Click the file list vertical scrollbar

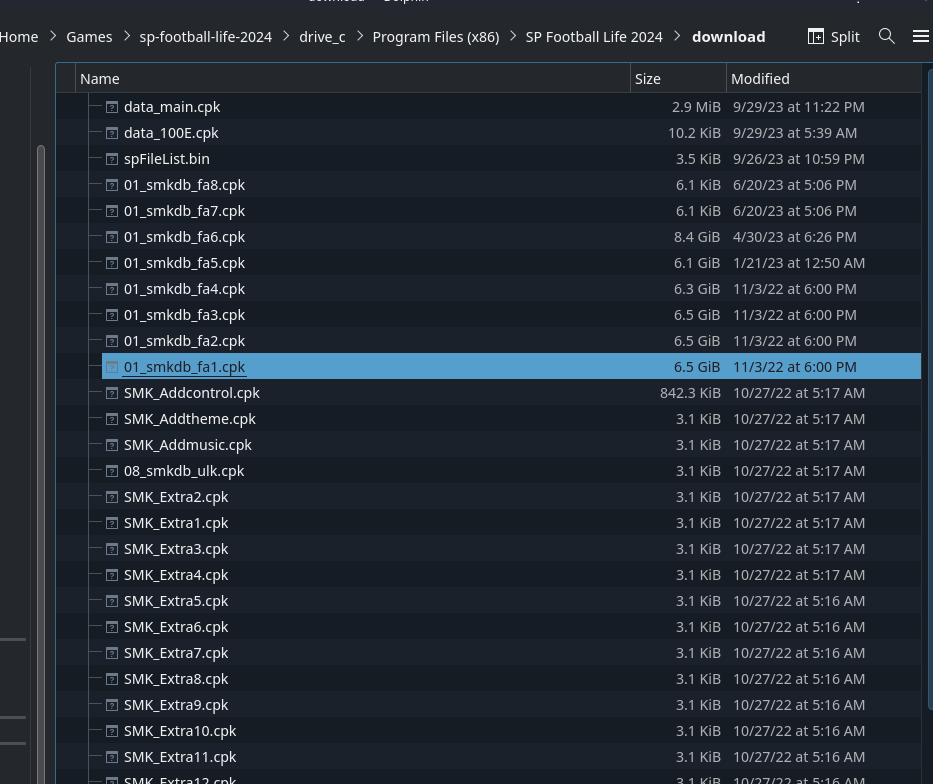point(930,389)
